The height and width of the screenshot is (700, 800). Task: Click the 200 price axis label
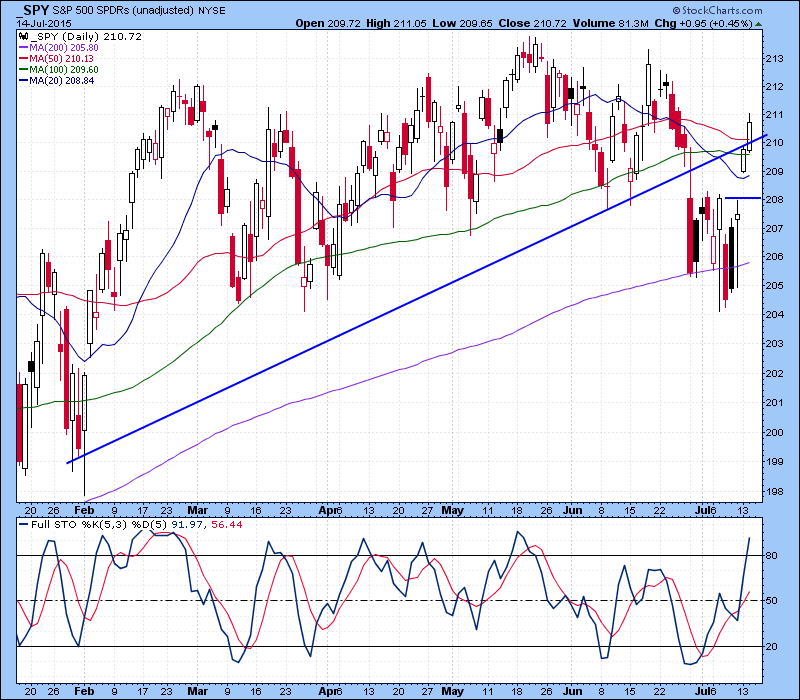pyautogui.click(x=774, y=432)
